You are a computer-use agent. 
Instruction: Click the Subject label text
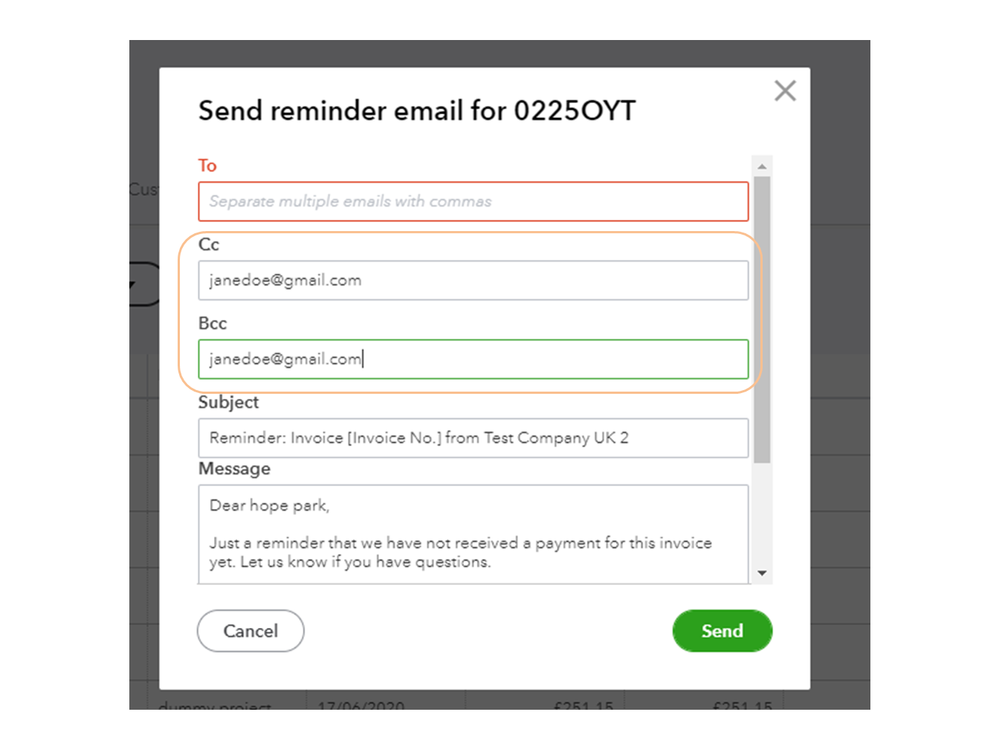coord(228,403)
